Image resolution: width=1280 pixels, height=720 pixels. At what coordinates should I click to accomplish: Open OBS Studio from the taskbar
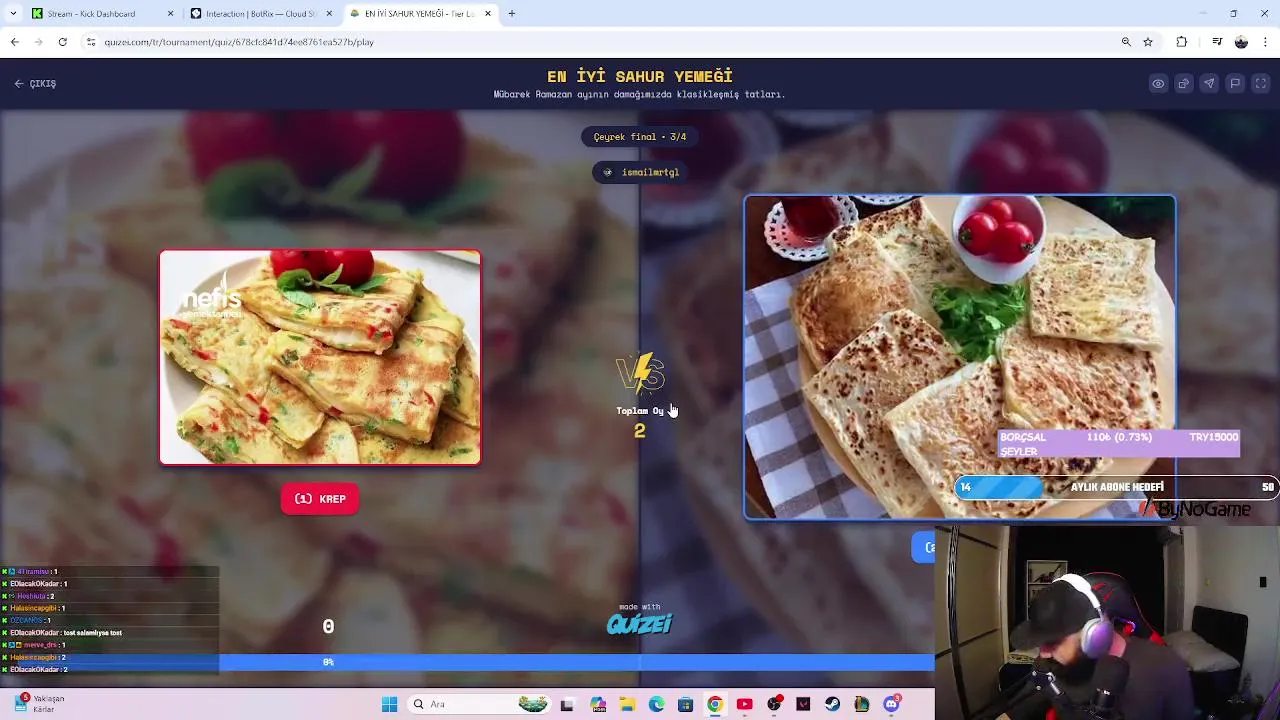774,704
